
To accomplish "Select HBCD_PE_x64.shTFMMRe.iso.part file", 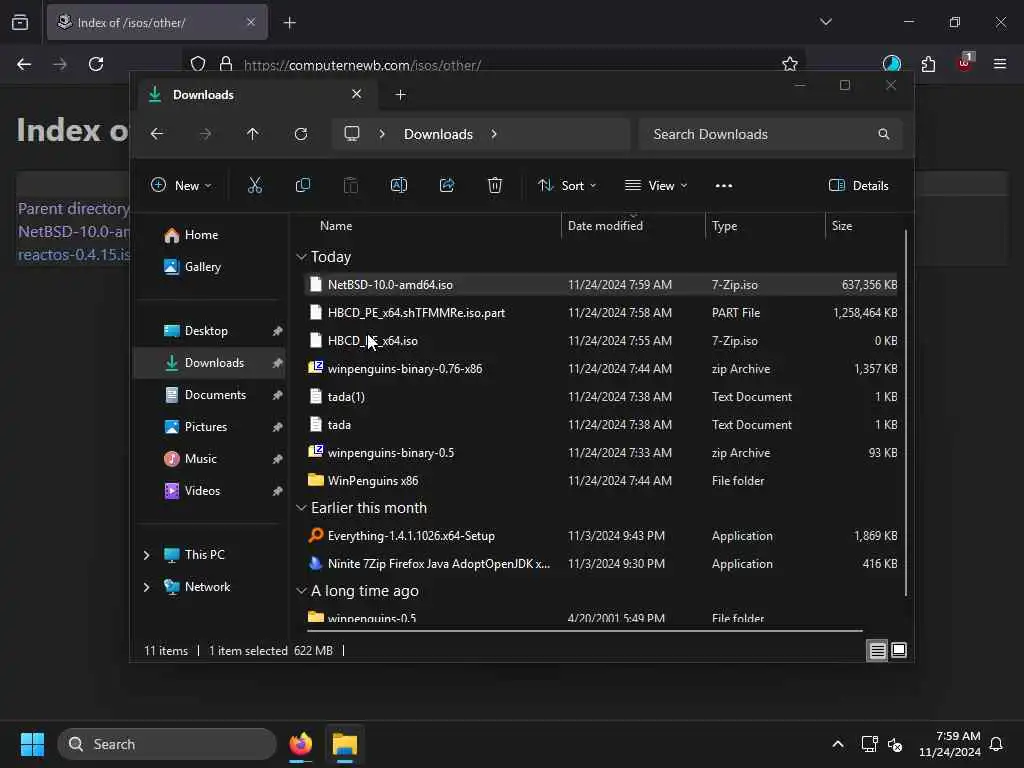I will (601, 313).
